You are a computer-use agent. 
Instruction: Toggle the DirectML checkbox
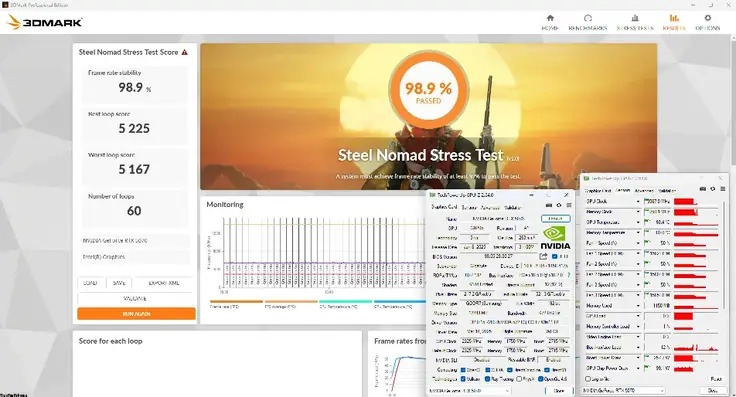click(x=547, y=370)
